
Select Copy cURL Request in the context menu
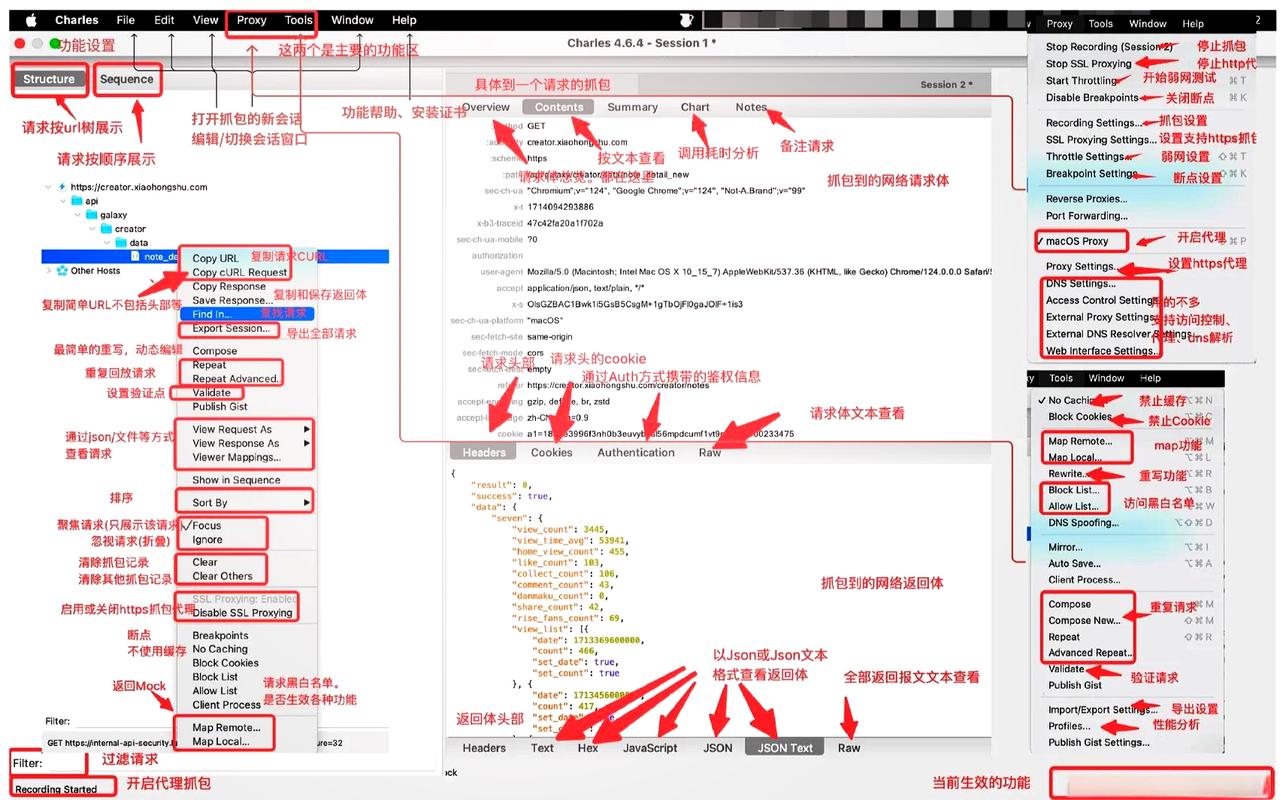[x=240, y=272]
